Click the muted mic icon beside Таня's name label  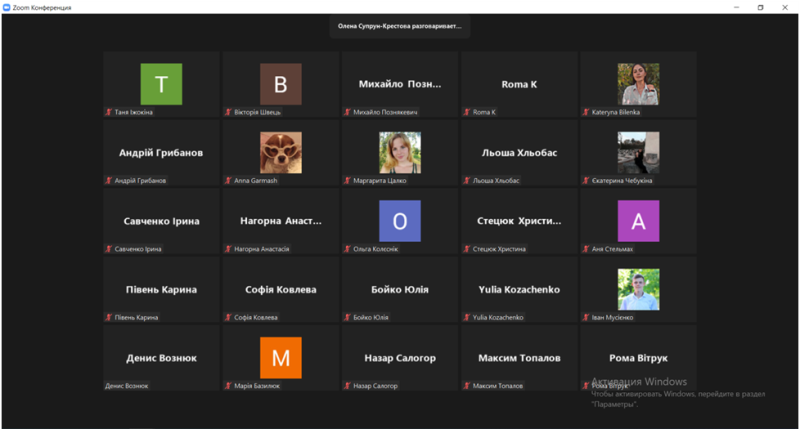point(109,112)
